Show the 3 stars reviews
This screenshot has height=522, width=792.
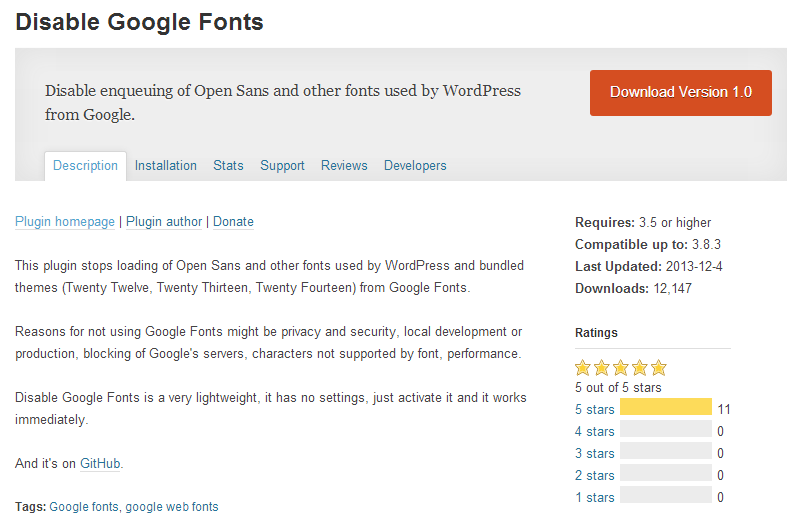pos(594,453)
